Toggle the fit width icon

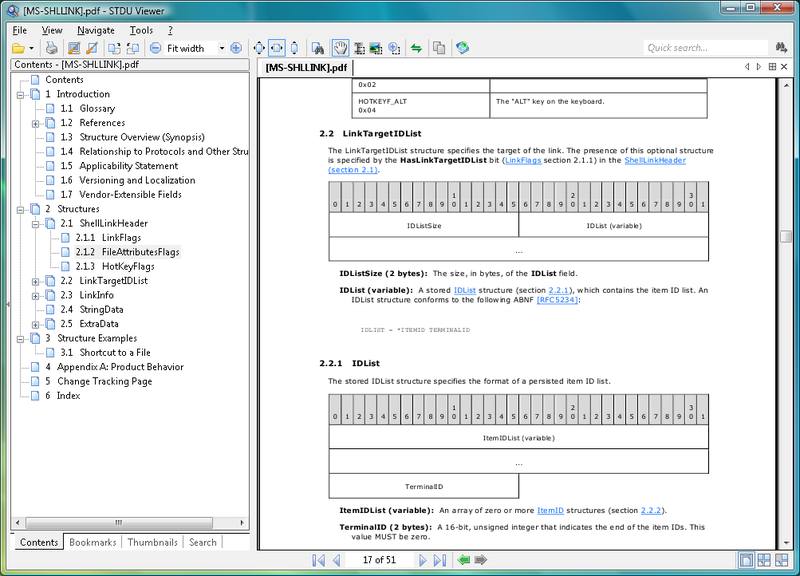[277, 48]
